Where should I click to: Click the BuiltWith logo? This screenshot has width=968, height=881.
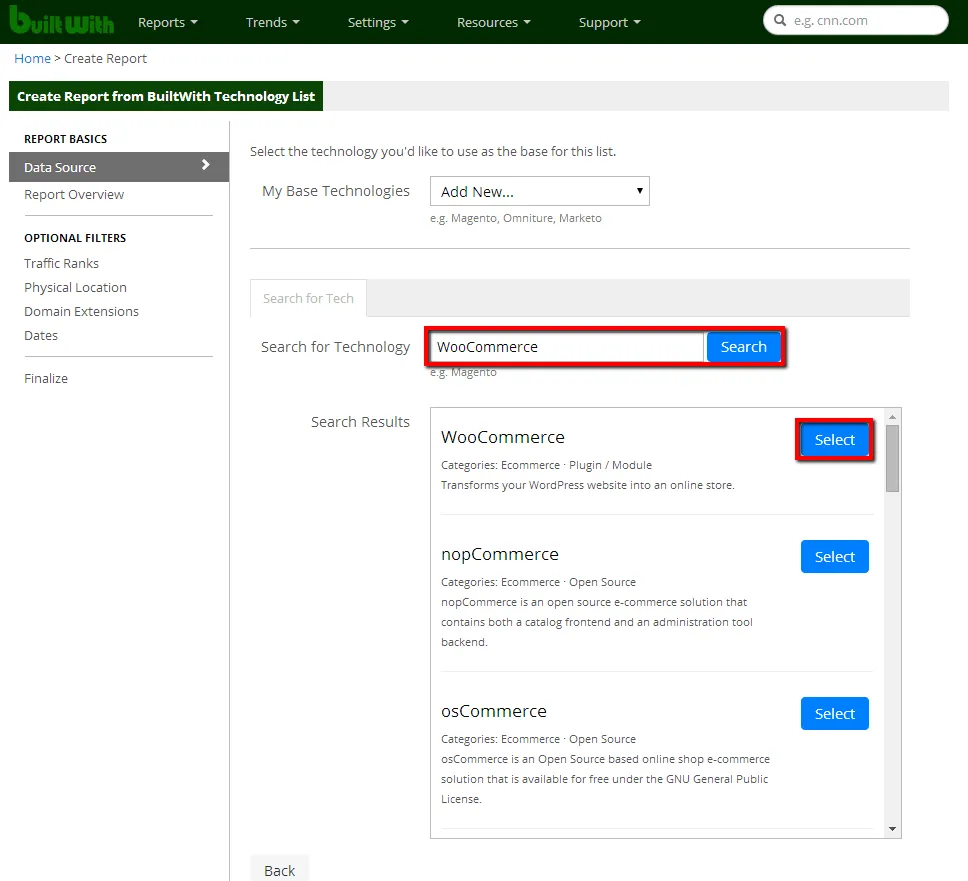click(62, 21)
